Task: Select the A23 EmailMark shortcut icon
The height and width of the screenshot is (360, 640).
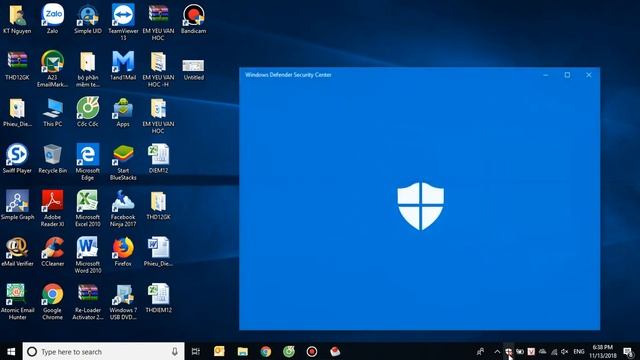Action: 52,68
